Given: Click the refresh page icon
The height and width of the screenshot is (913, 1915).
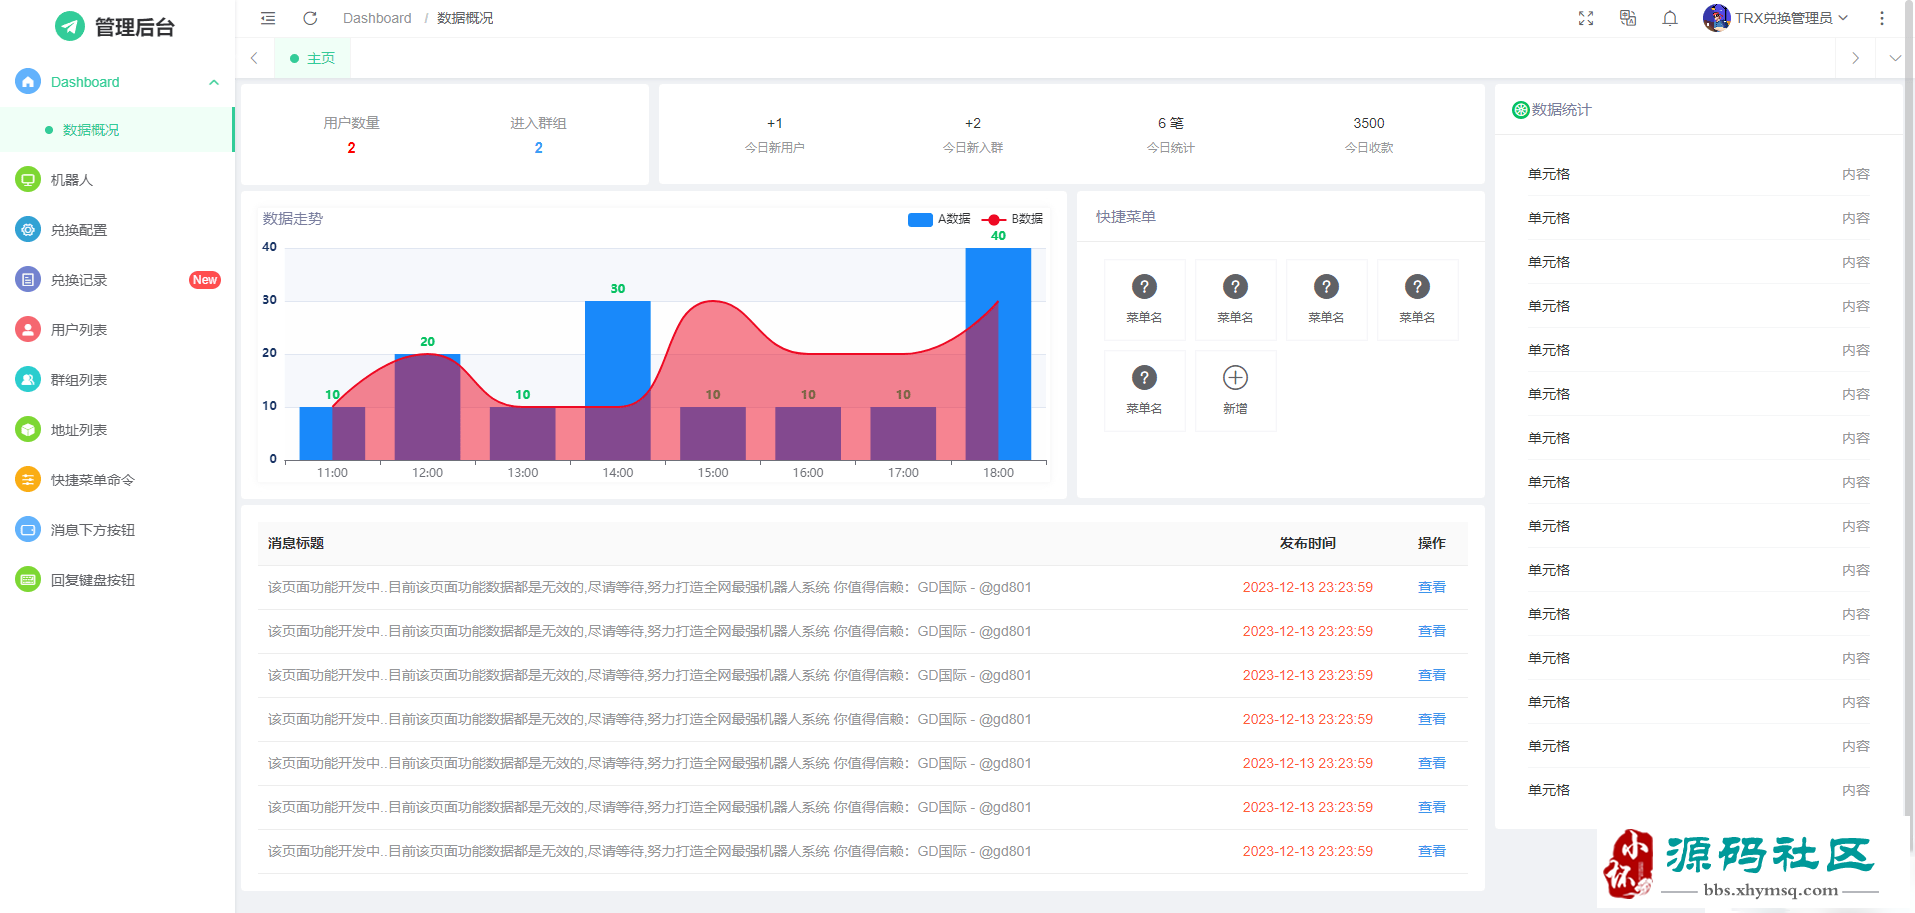Looking at the screenshot, I should tap(310, 18).
